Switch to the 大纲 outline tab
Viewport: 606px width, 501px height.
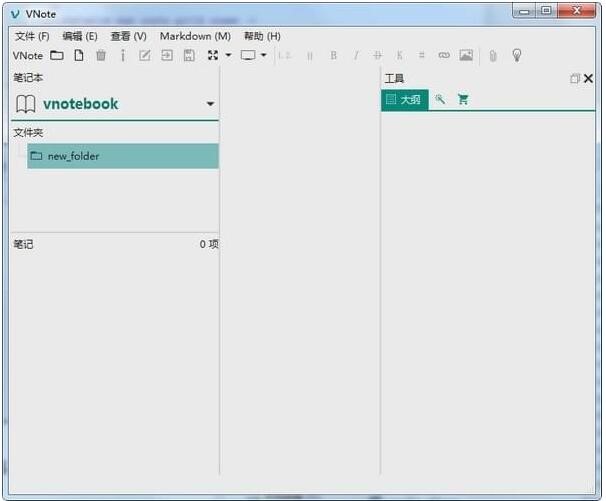(404, 100)
